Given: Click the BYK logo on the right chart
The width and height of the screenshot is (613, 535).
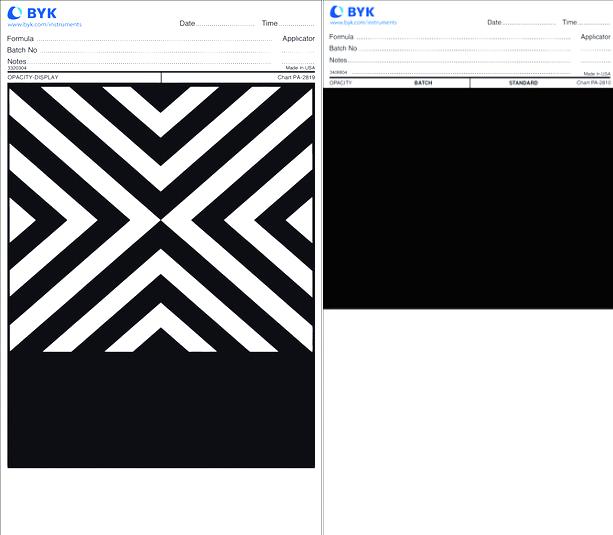Looking at the screenshot, I should click(352, 12).
